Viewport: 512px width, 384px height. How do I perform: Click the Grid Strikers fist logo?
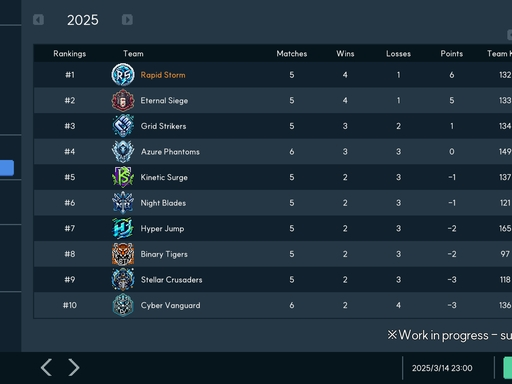pos(123,126)
